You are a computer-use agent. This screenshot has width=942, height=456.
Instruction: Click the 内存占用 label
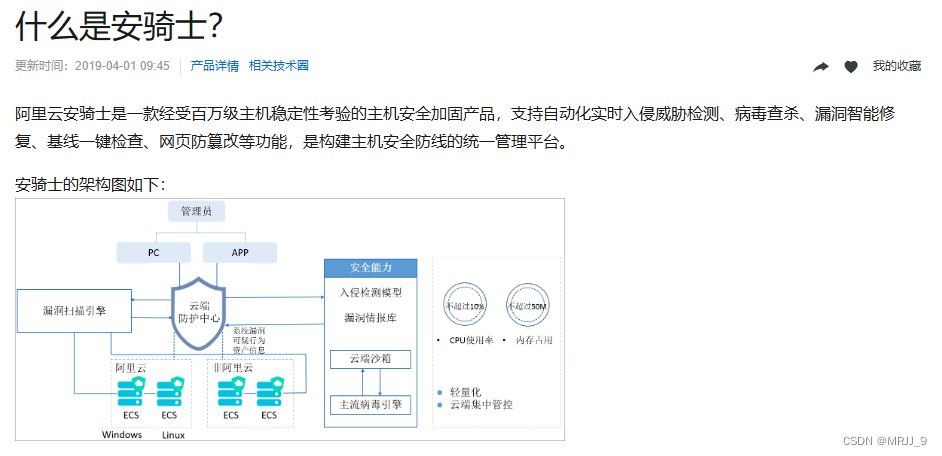click(535, 340)
